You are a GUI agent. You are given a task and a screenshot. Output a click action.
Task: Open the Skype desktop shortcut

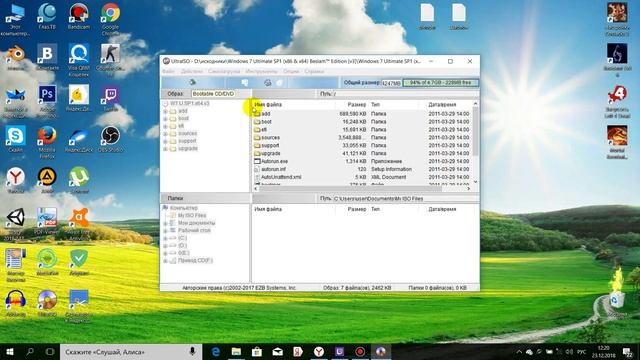coord(16,139)
